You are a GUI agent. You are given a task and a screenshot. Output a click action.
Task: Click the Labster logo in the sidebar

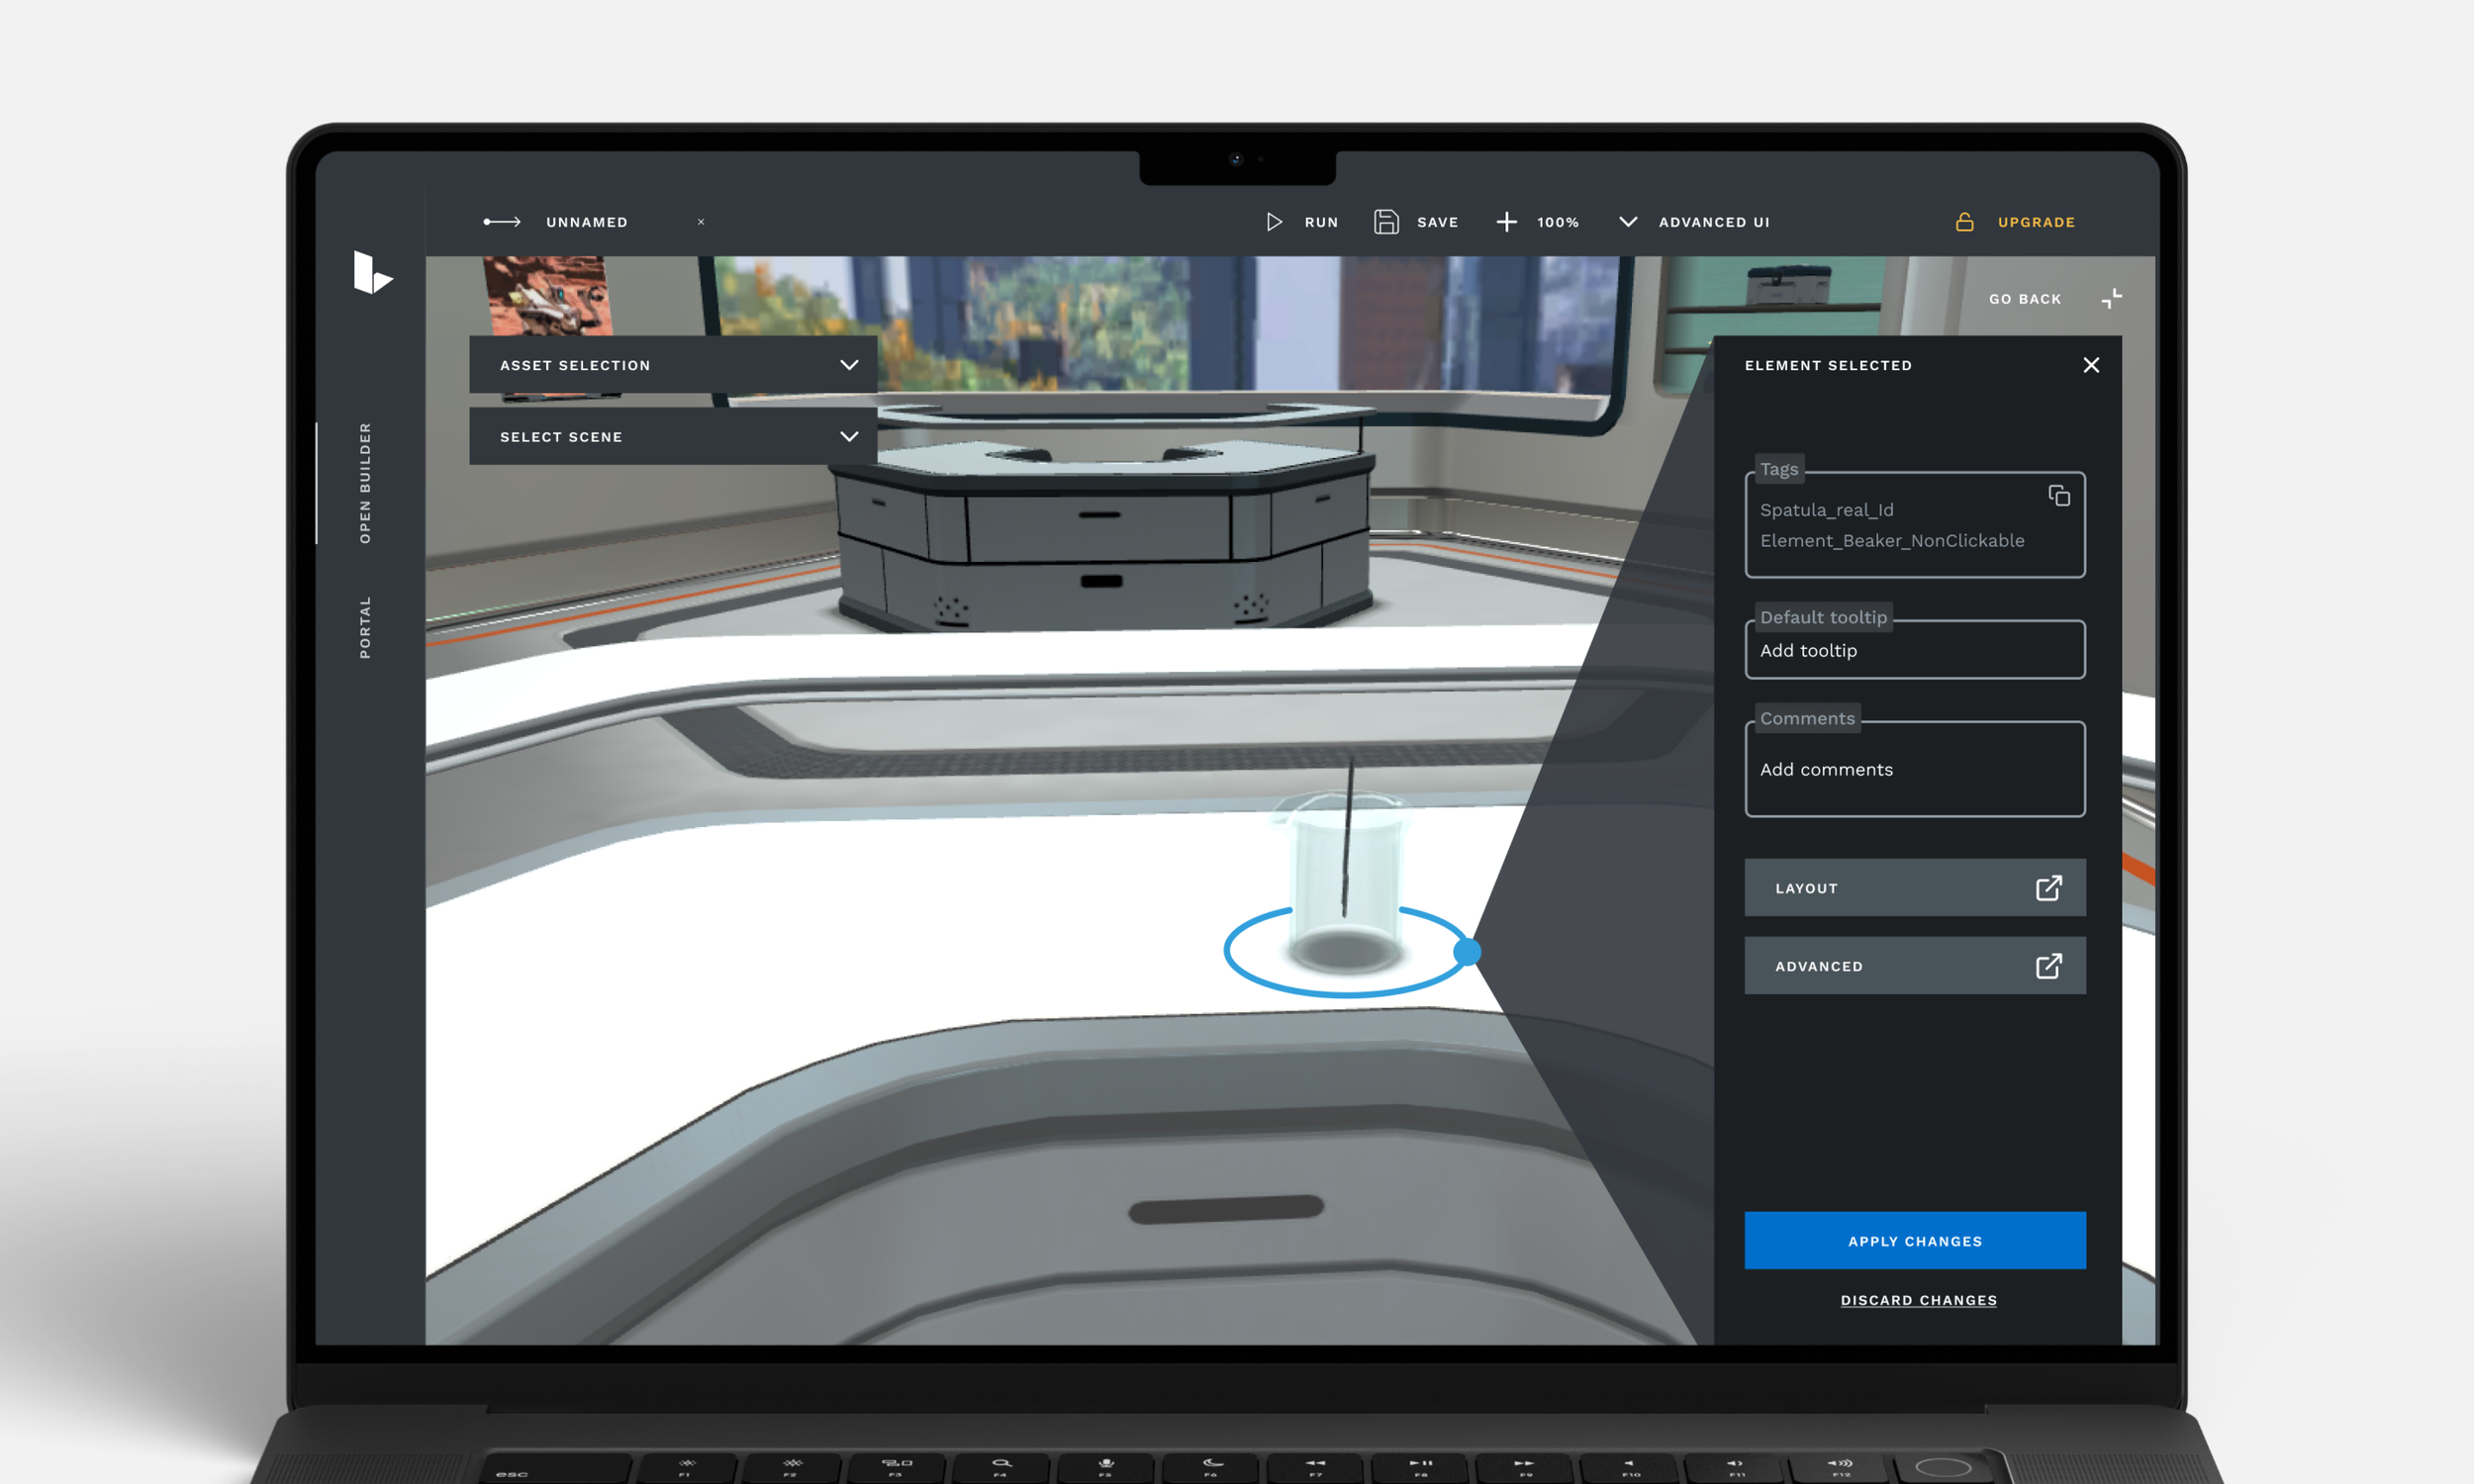tap(373, 273)
